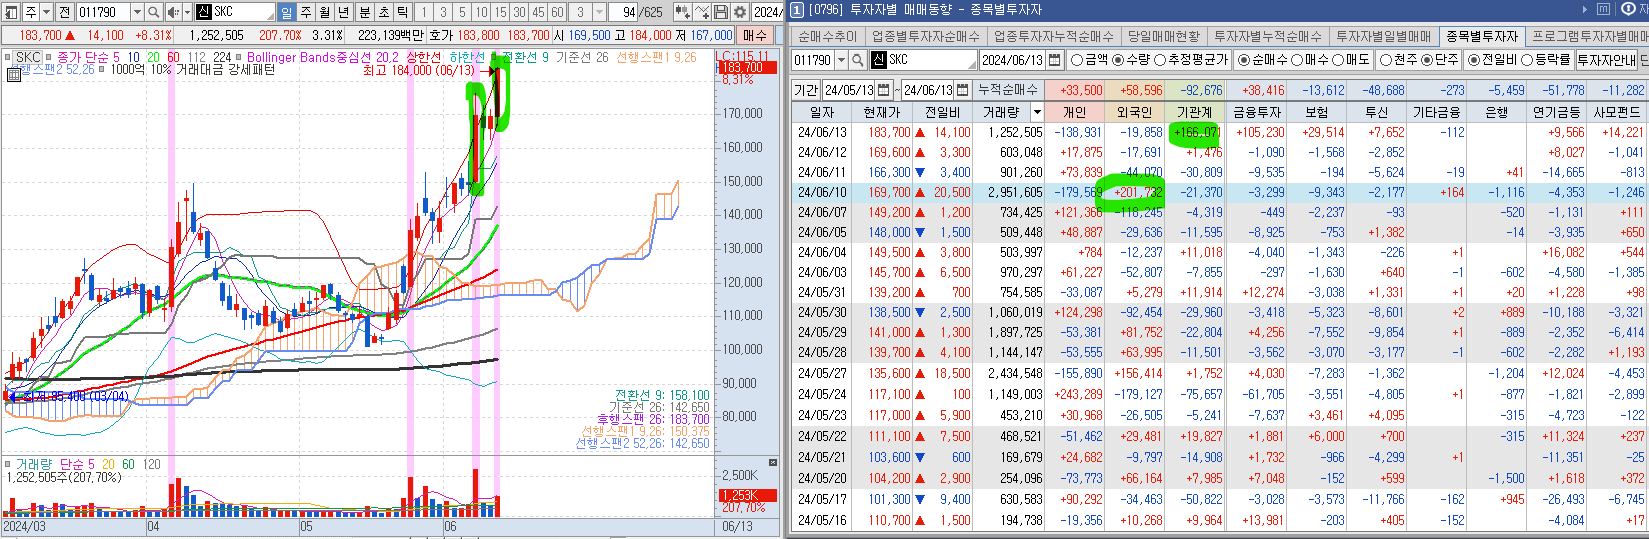The width and height of the screenshot is (1649, 539).
Task: Click the 기간 period button
Action: coord(806,90)
